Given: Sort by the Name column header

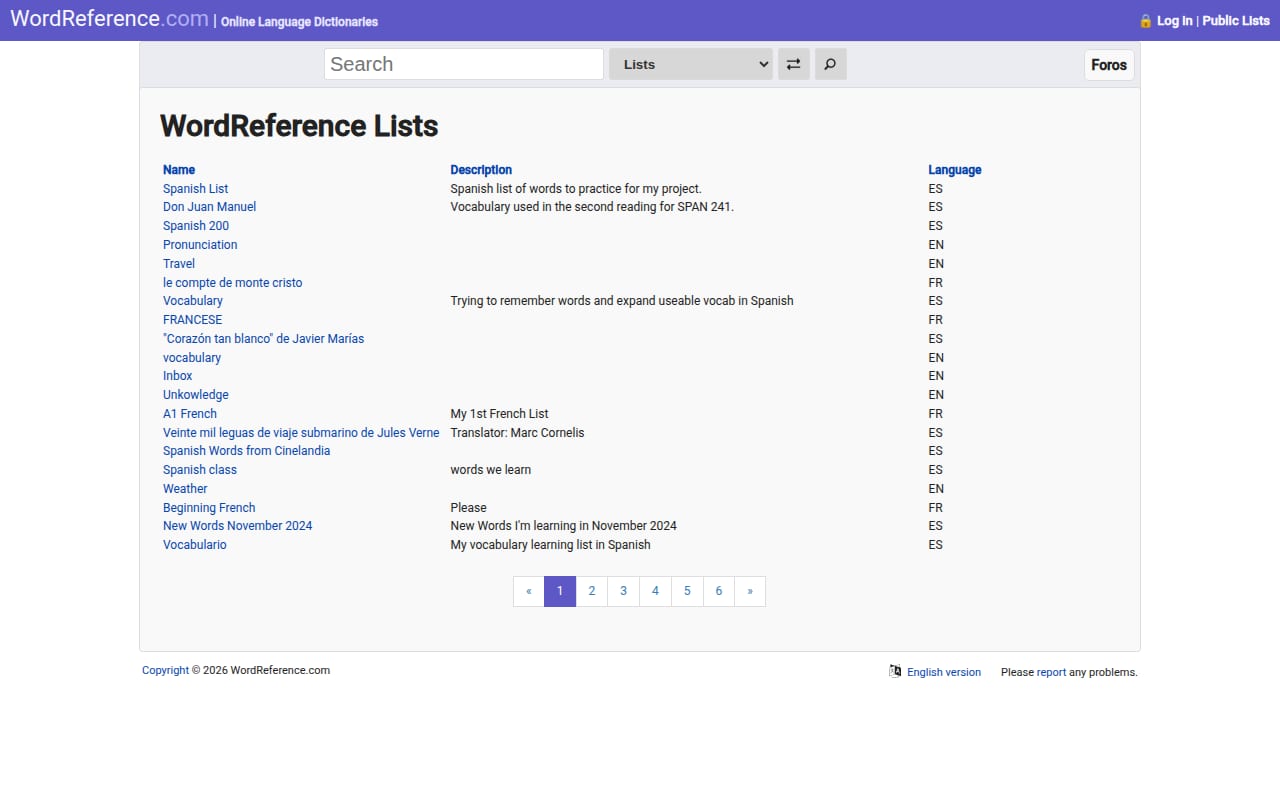Looking at the screenshot, I should click(x=179, y=170).
